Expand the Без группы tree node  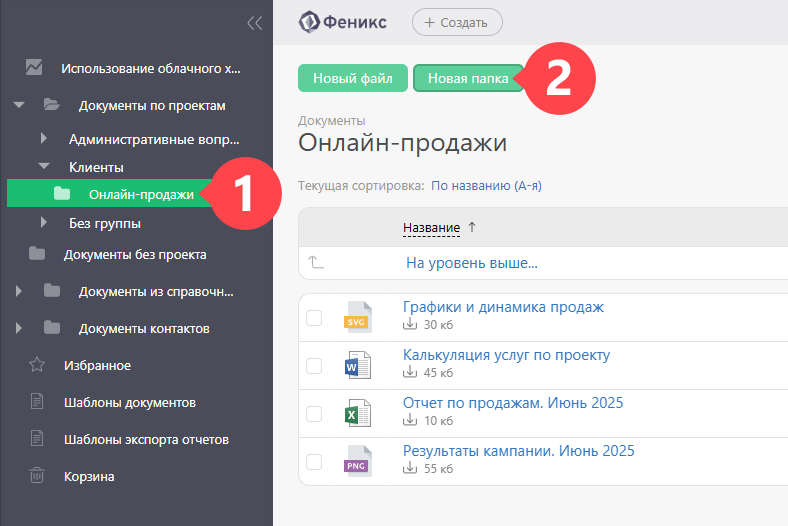click(x=44, y=222)
